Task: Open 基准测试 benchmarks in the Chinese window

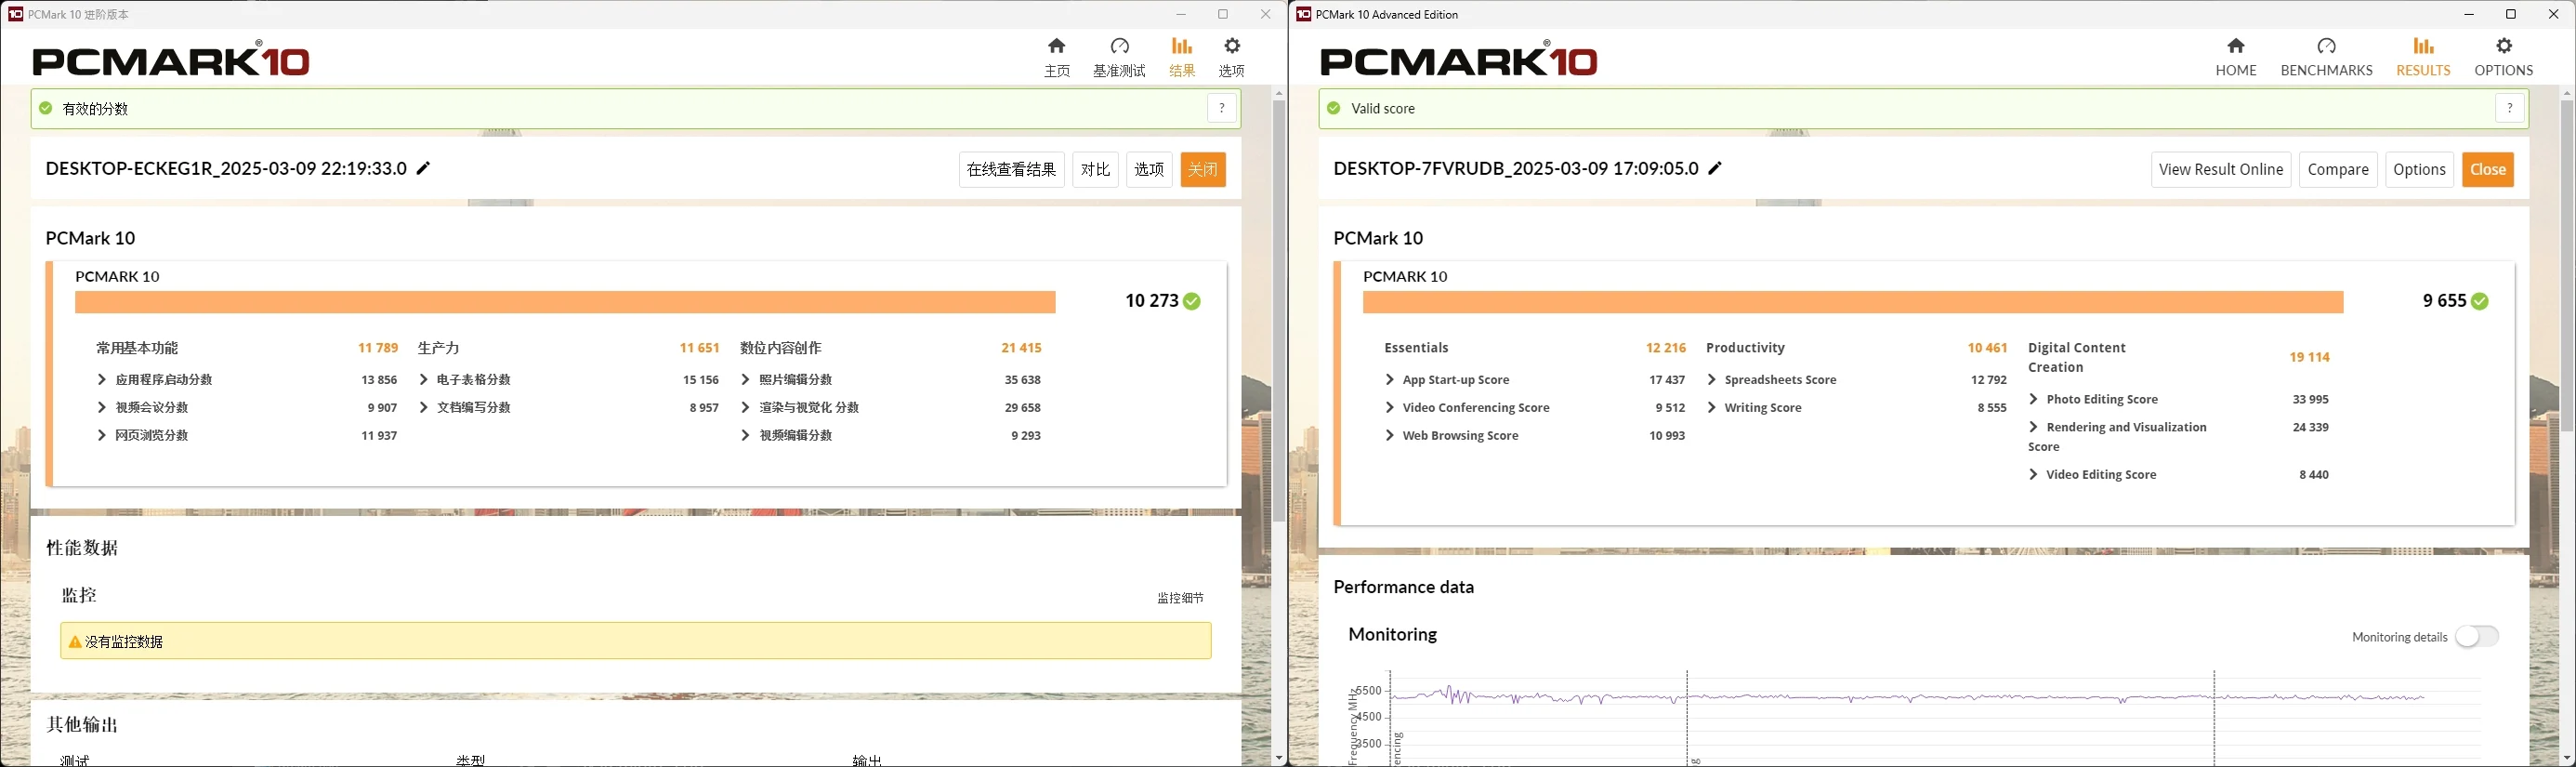Action: tap(1119, 57)
